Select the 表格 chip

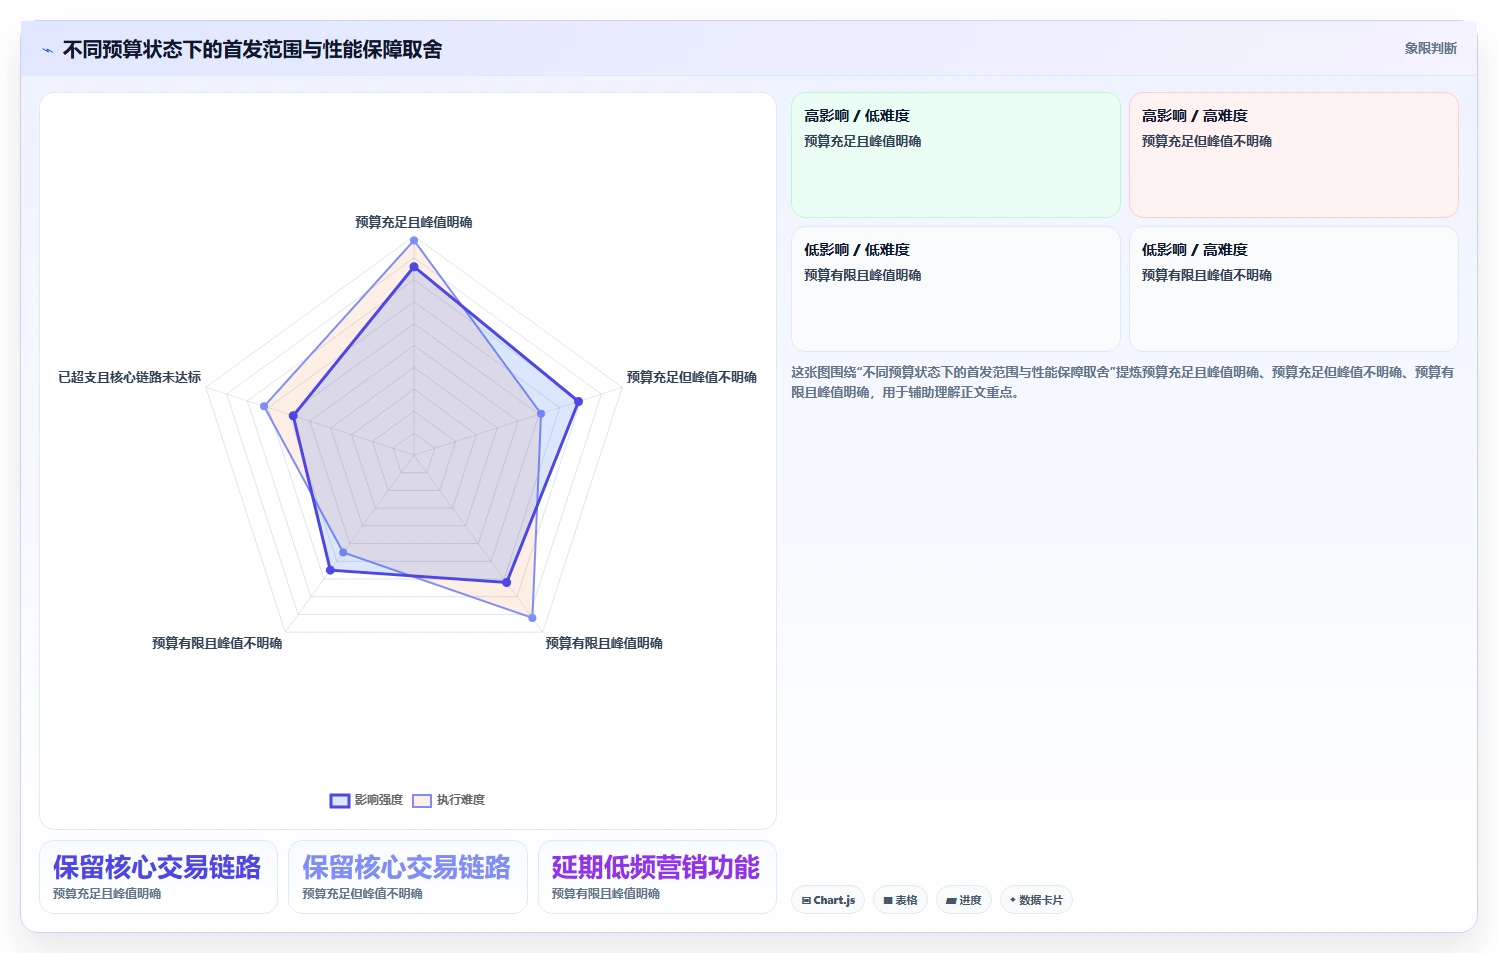[900, 900]
